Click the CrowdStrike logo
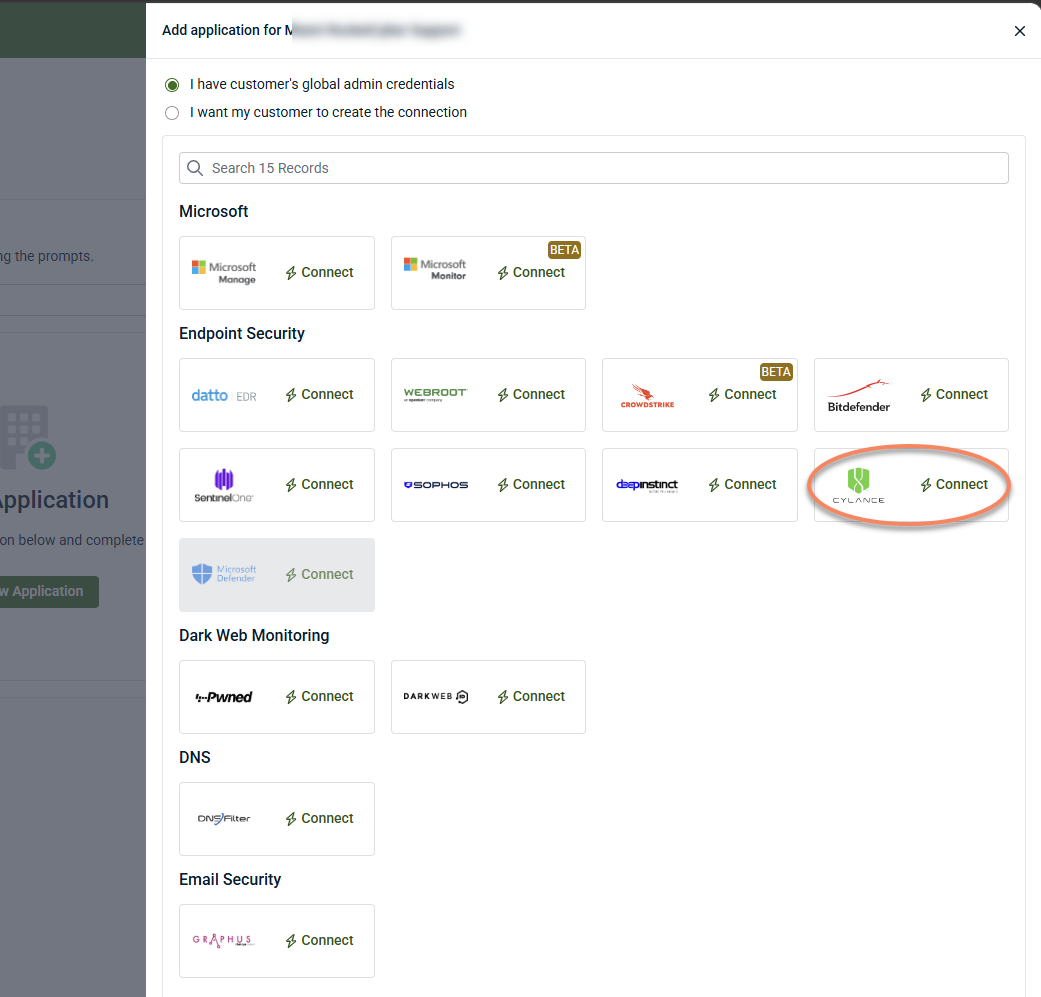1041x997 pixels. [x=647, y=396]
